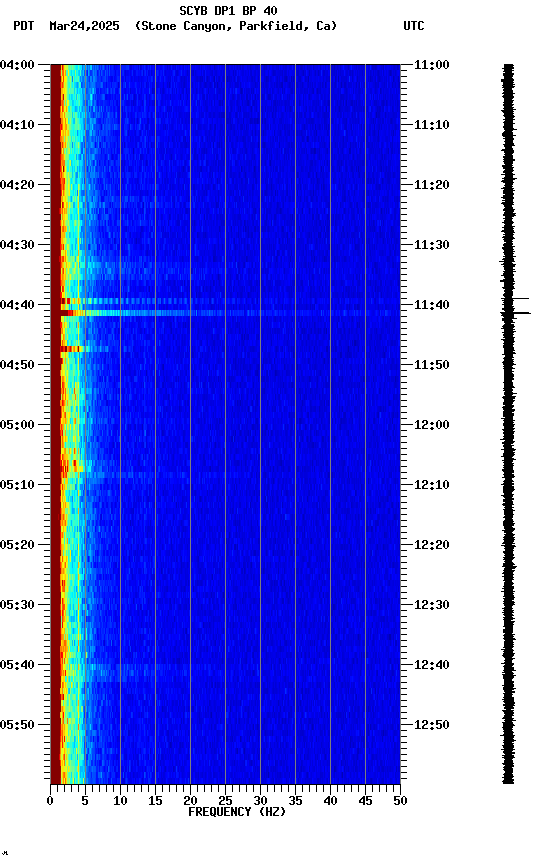Click the 05:50 PDT time label
The width and height of the screenshot is (552, 864).
(17, 725)
